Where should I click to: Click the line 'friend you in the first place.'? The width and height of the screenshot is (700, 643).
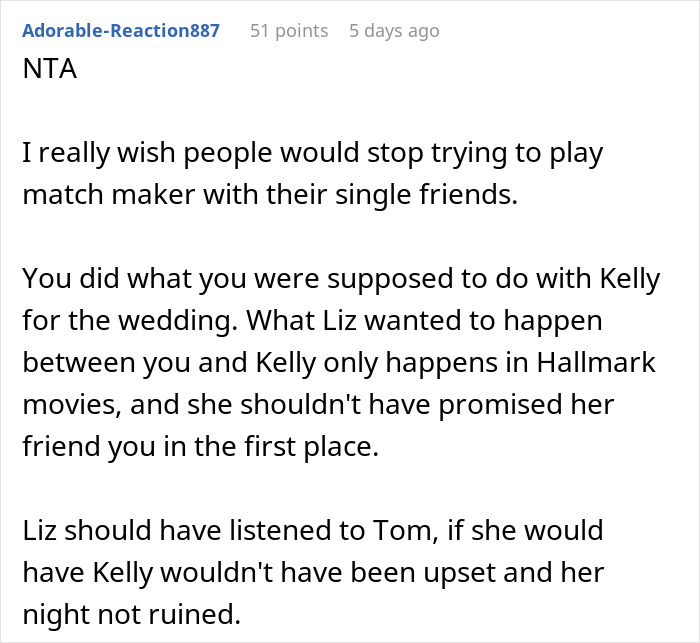[x=200, y=446]
